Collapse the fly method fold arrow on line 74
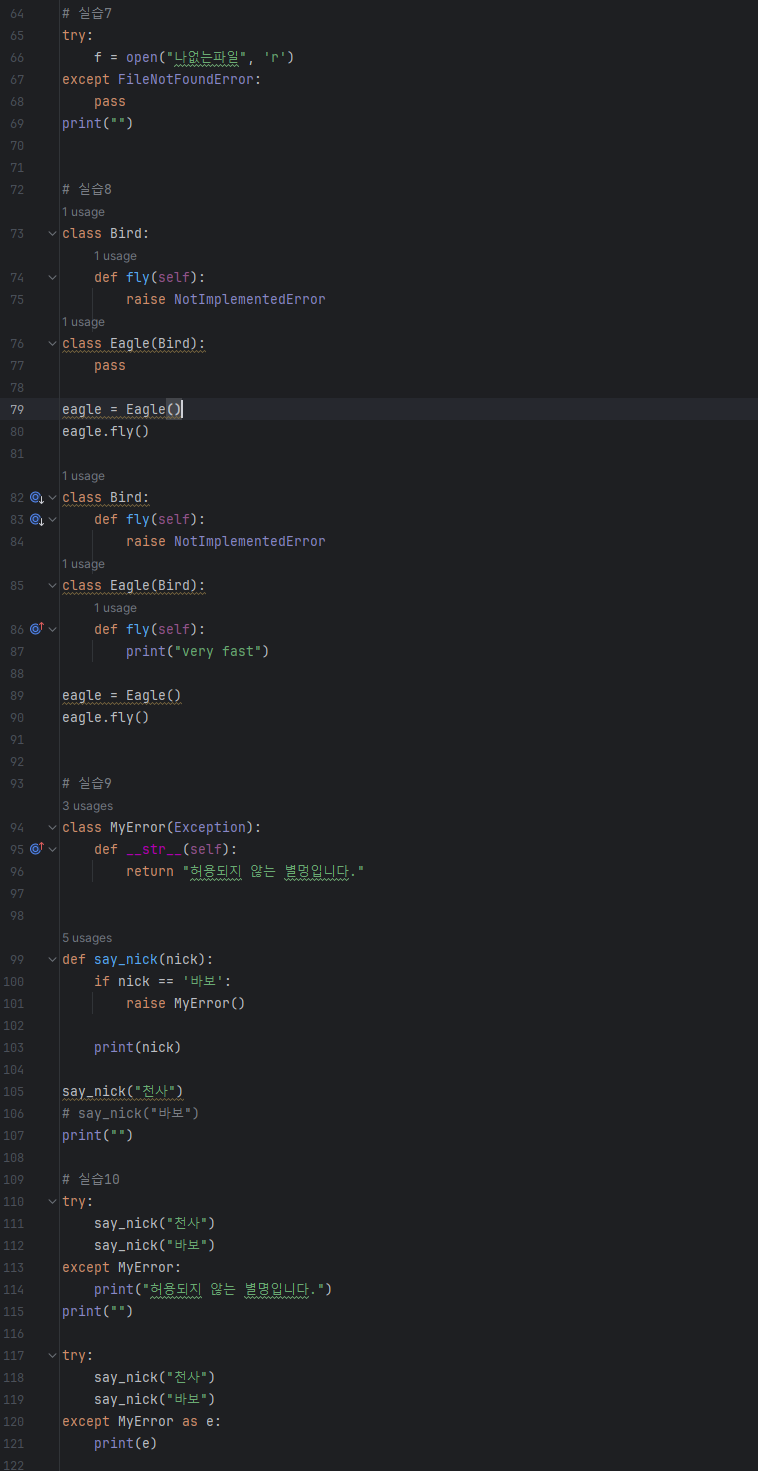 [52, 277]
